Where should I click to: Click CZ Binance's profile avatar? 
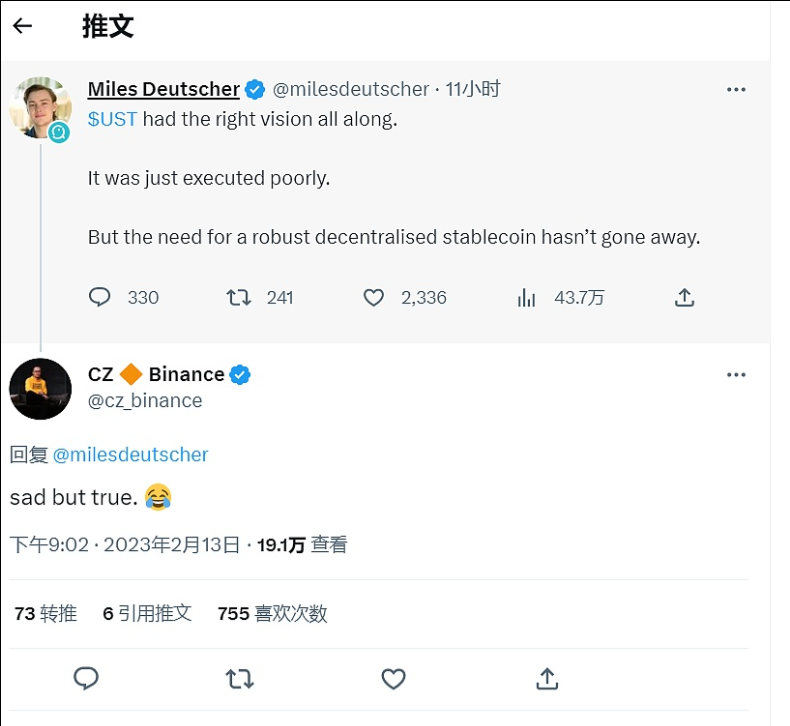(40, 389)
